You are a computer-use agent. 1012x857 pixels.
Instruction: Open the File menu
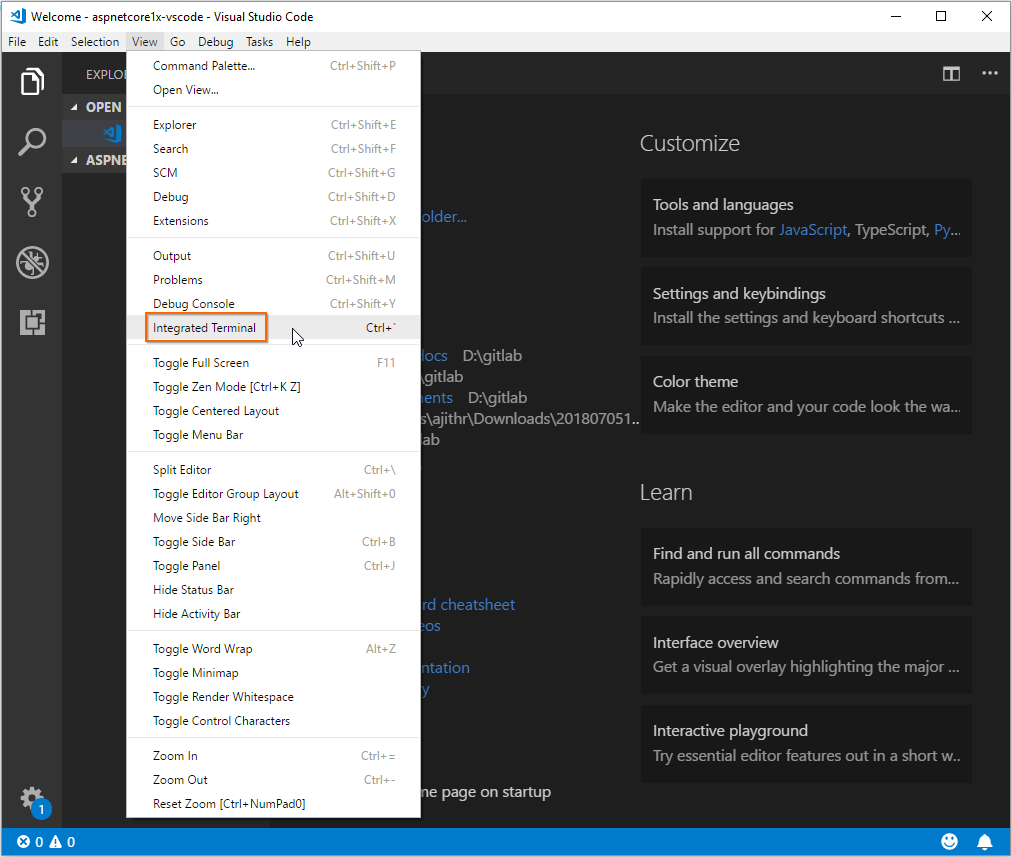pos(17,42)
